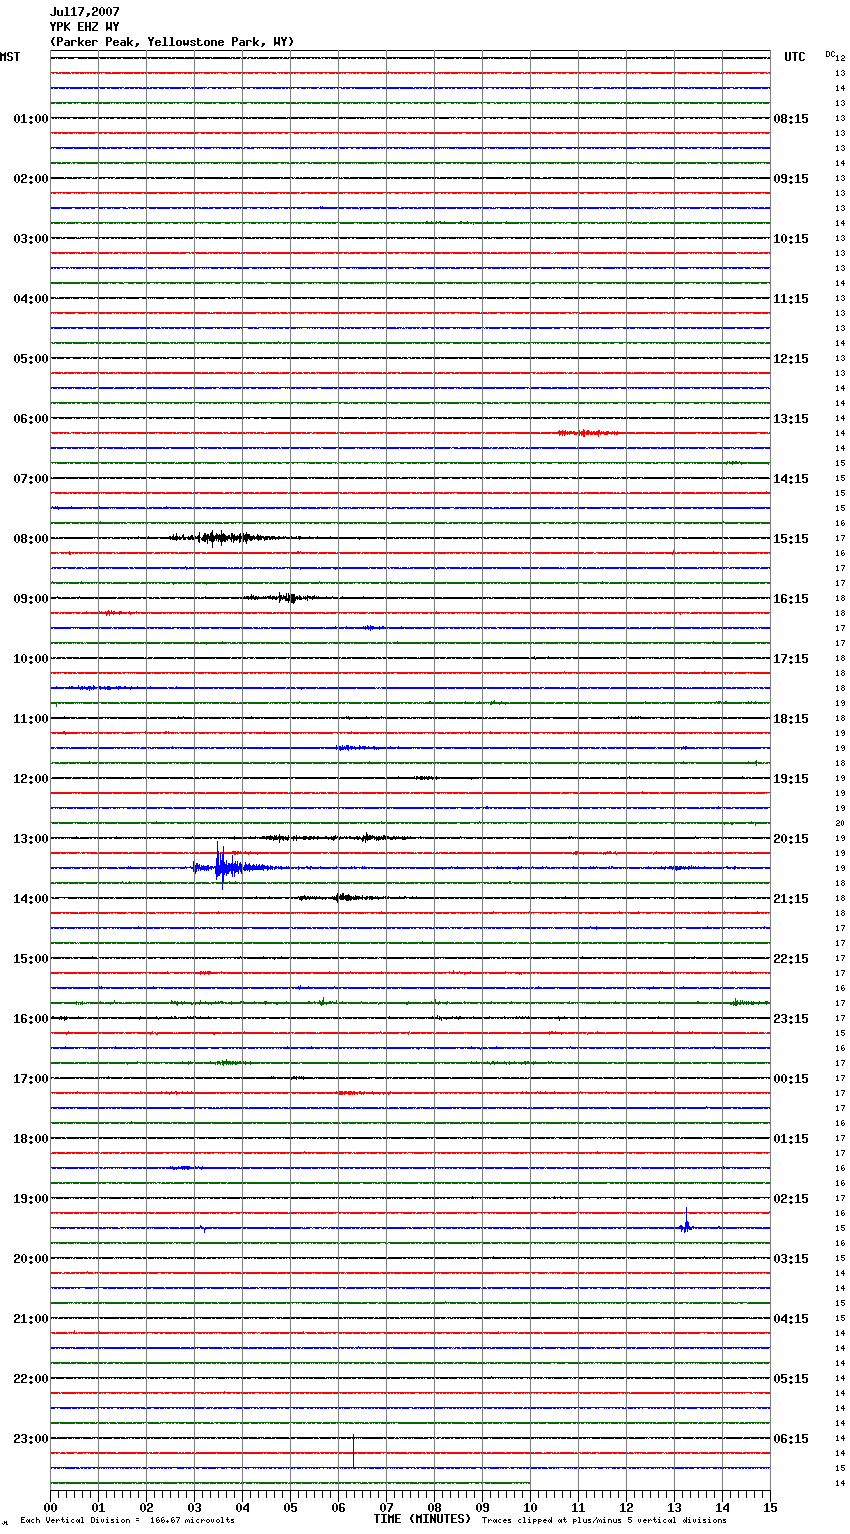Click minute tick label 08 on bottom axis
This screenshot has height=1534, width=850.
(434, 1507)
